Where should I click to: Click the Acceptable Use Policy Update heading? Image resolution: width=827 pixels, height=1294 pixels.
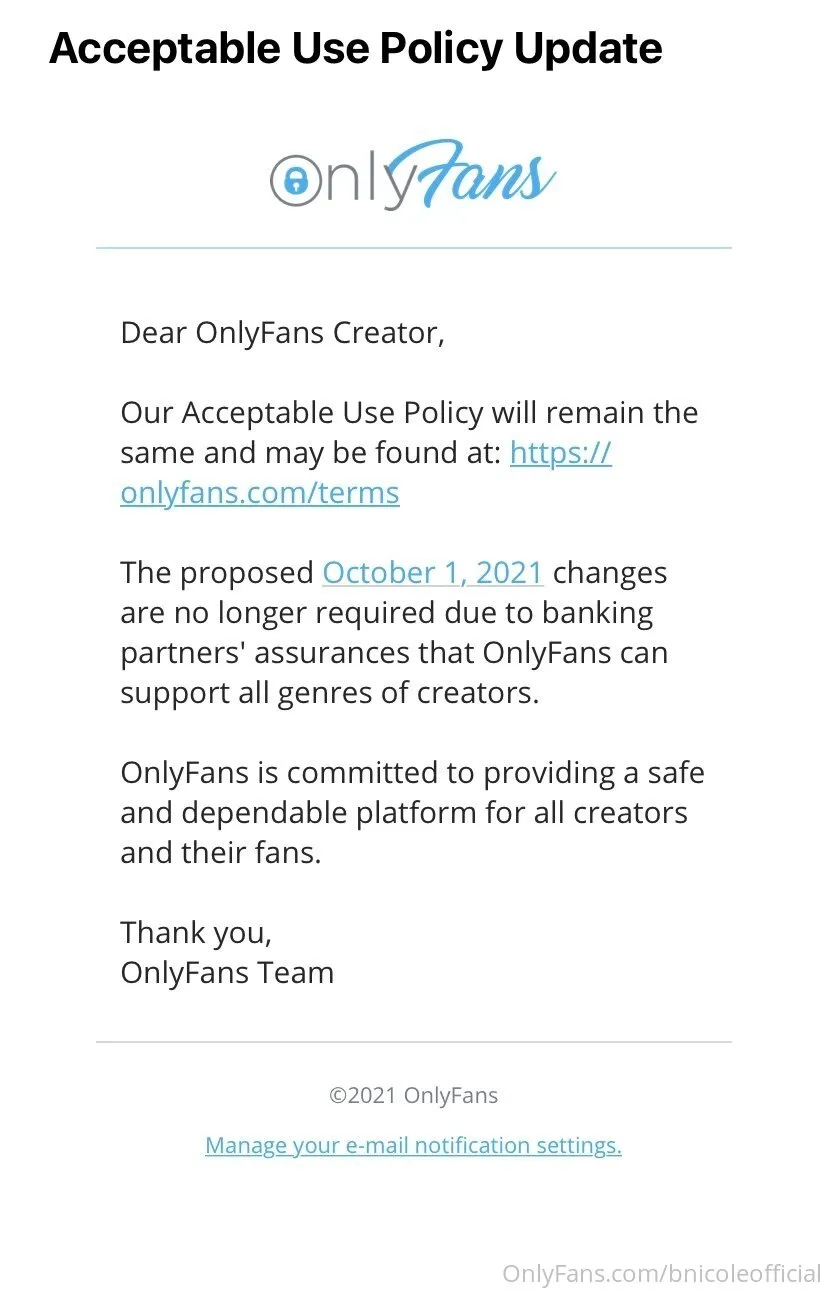tap(355, 47)
